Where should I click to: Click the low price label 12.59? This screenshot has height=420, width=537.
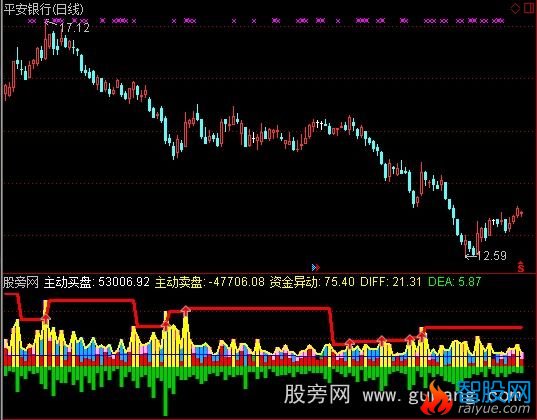point(491,256)
